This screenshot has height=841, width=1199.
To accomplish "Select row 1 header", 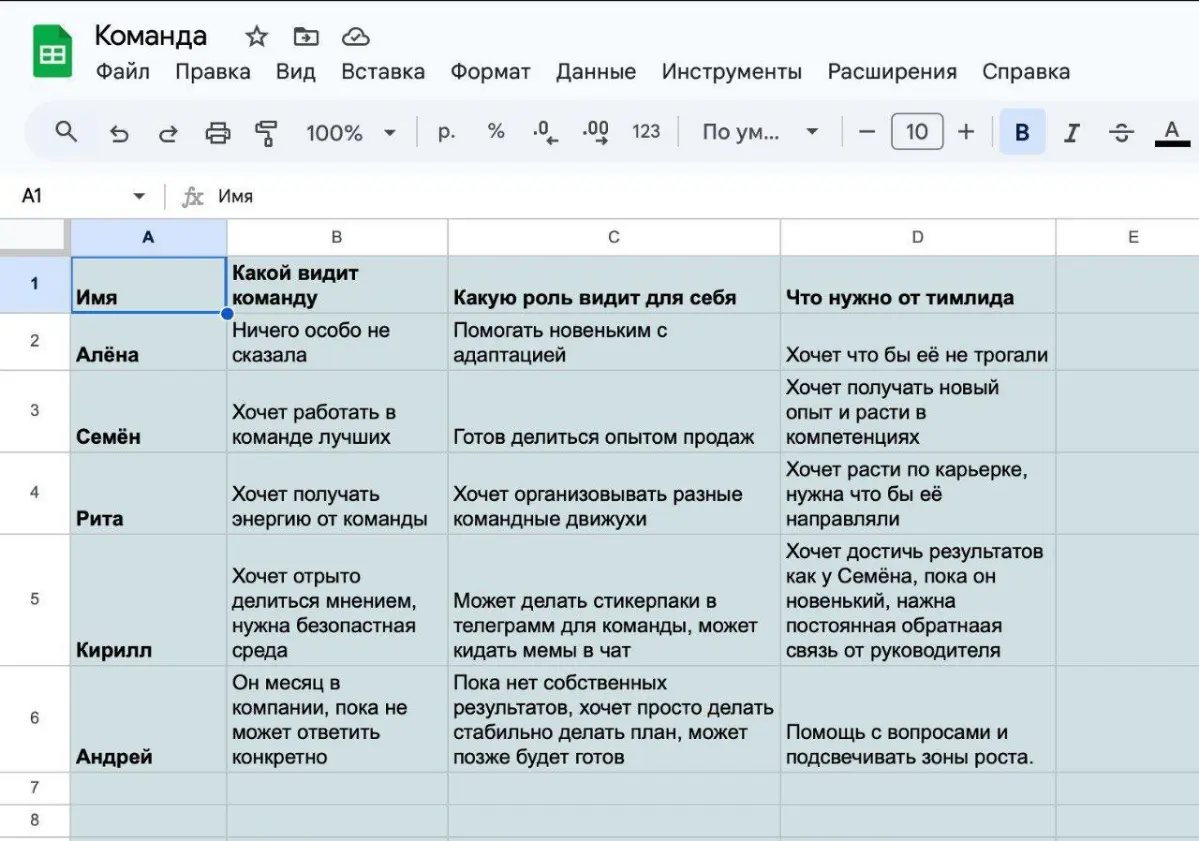I will click(34, 284).
